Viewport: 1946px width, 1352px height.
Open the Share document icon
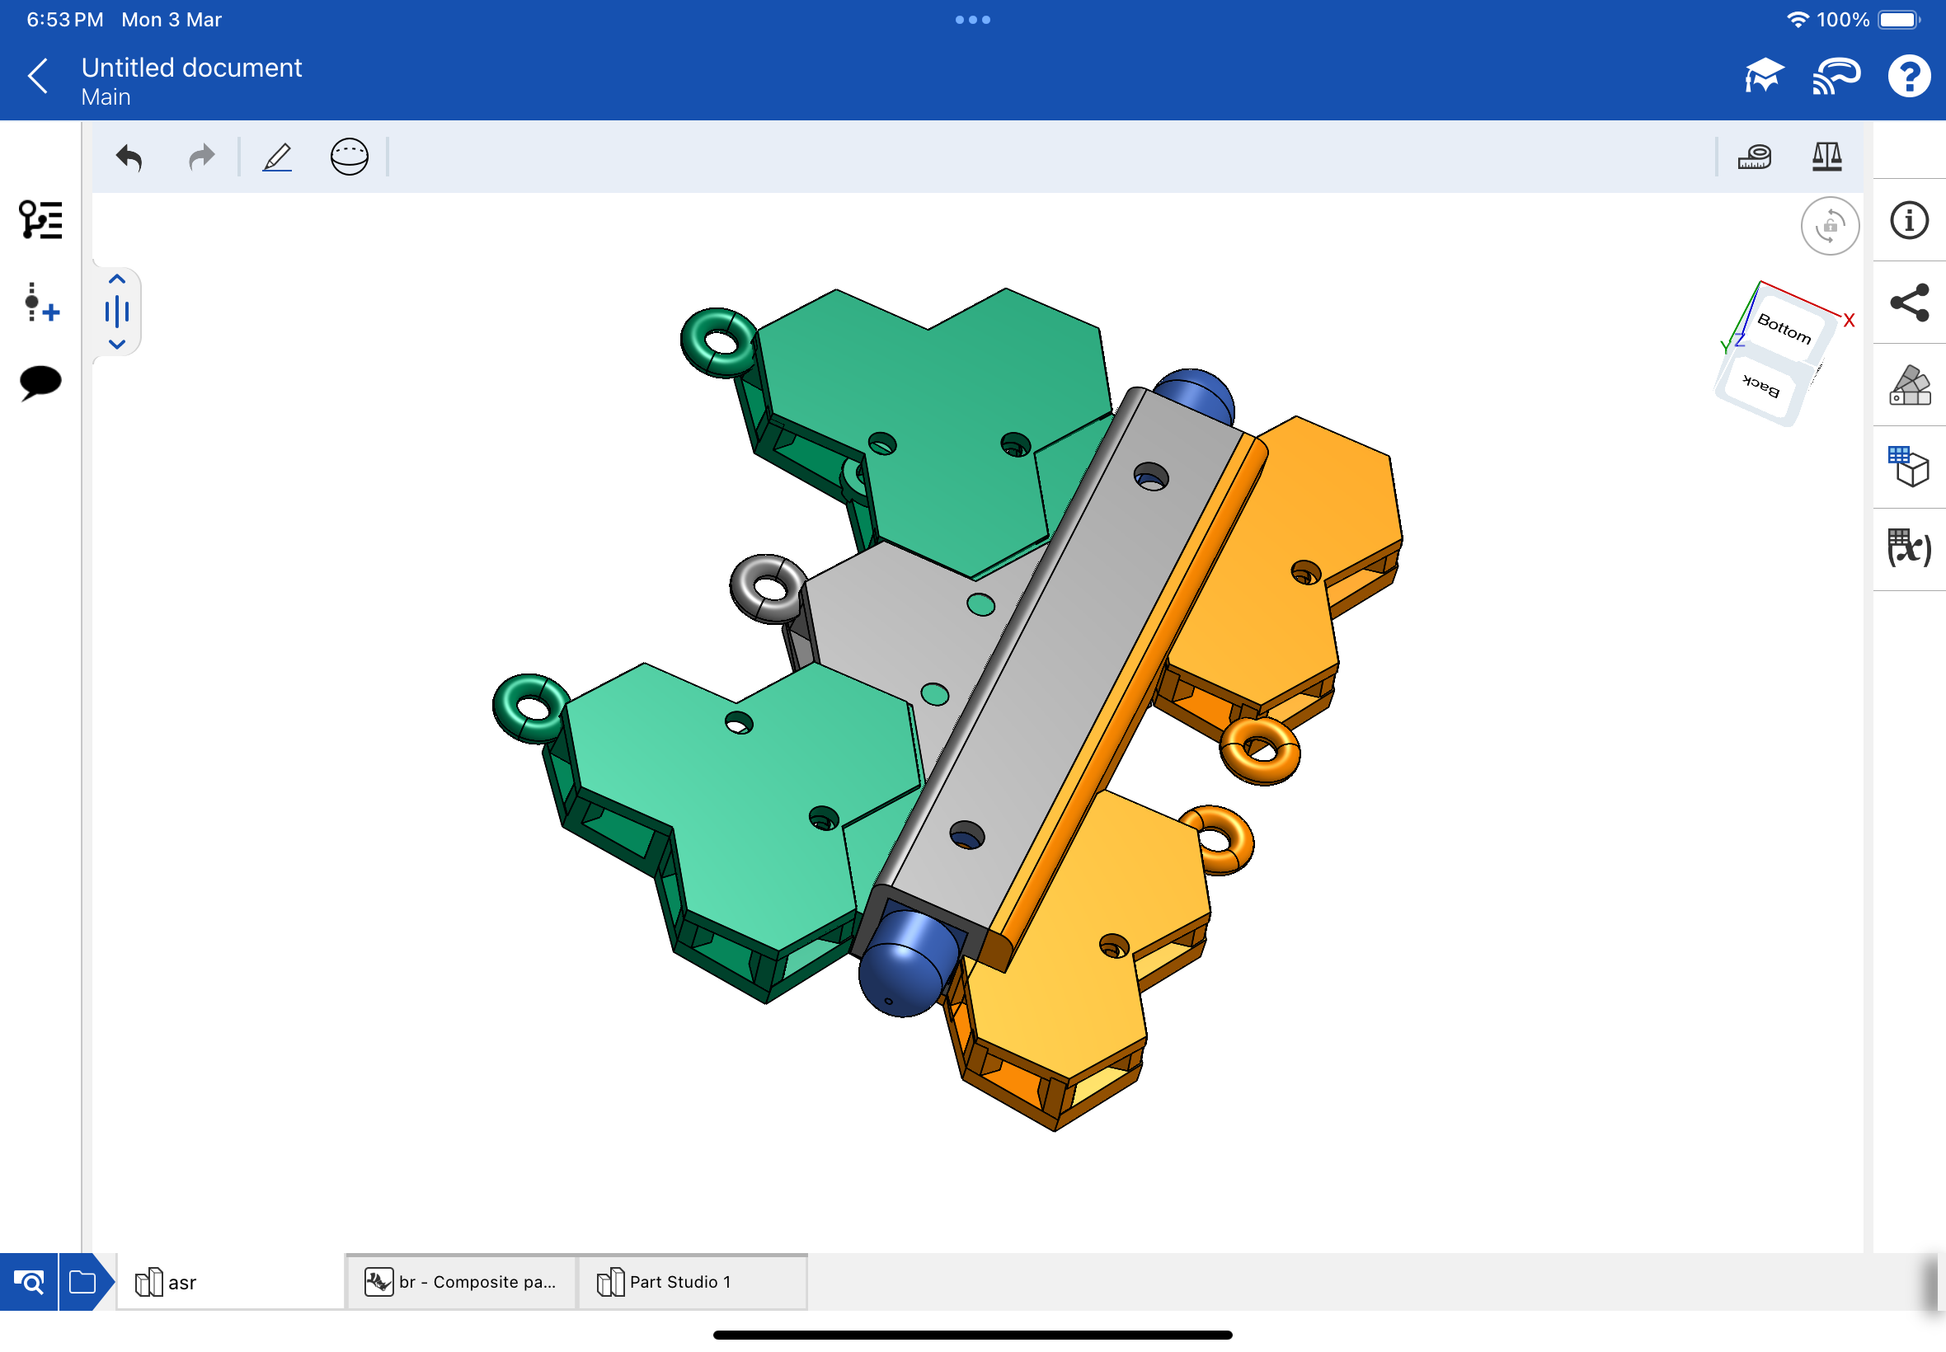(x=1909, y=302)
